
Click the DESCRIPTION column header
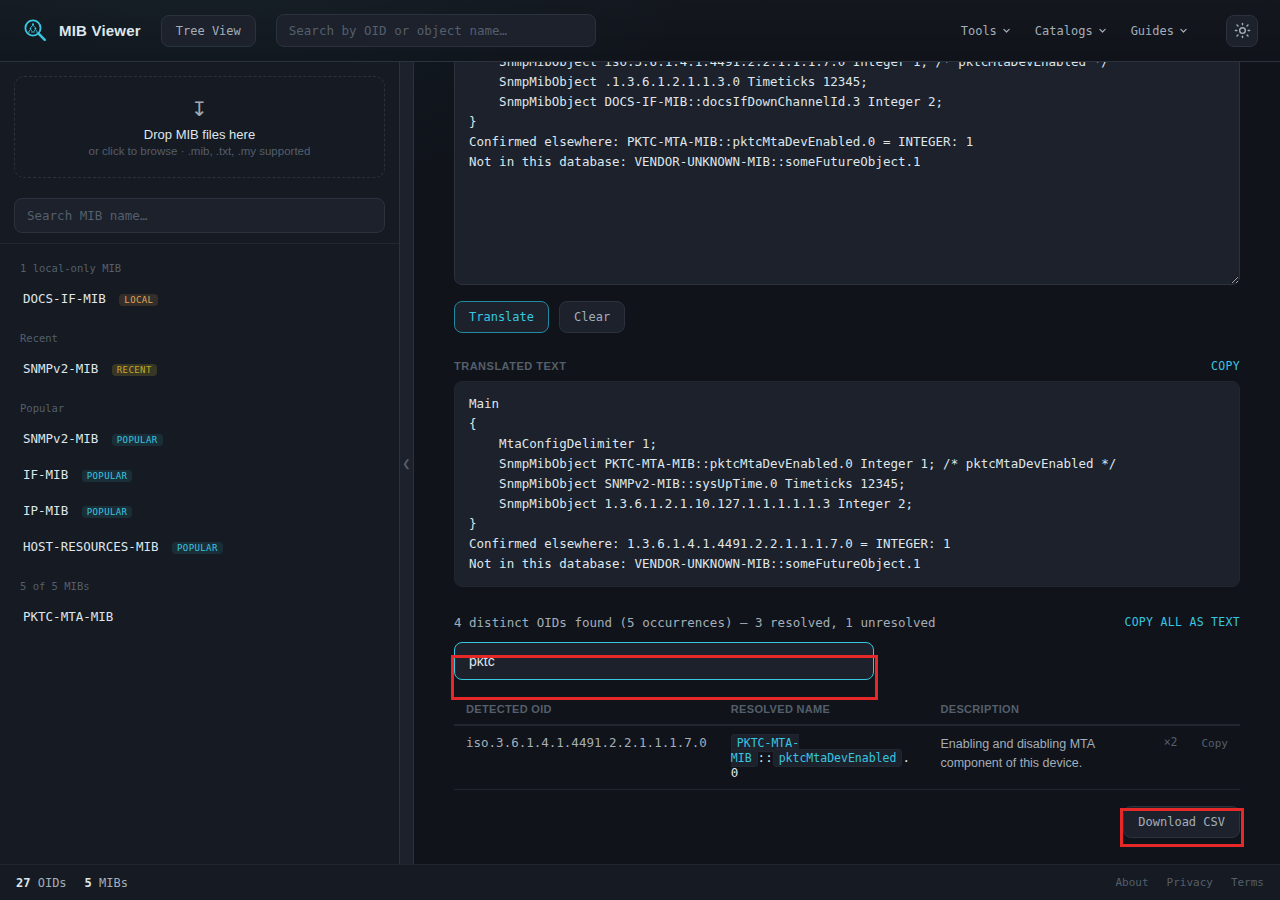click(x=979, y=709)
